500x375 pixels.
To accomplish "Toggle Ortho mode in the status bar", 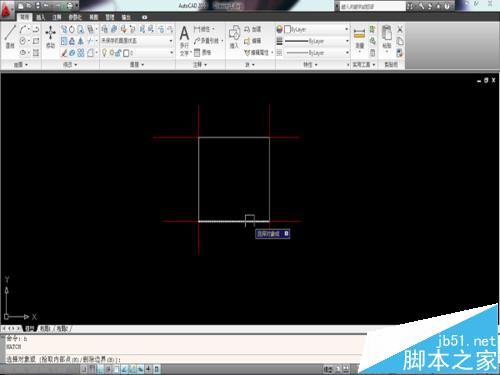I will [x=100, y=369].
